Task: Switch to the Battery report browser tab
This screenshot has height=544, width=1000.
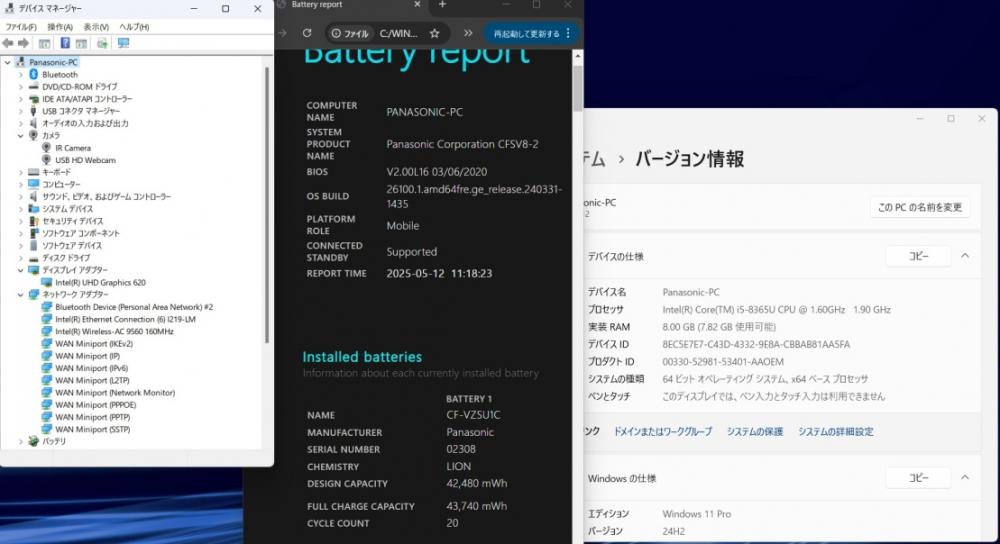Action: coord(344,5)
